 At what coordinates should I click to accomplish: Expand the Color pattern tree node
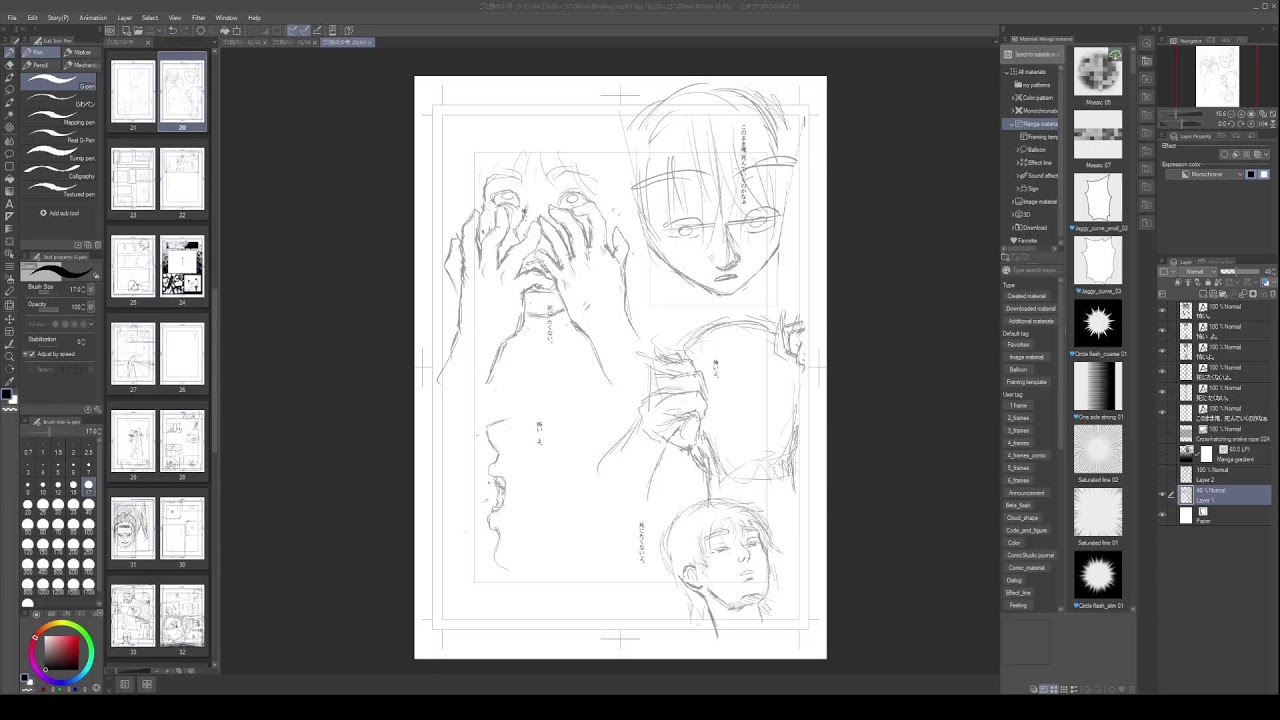pyautogui.click(x=1013, y=98)
